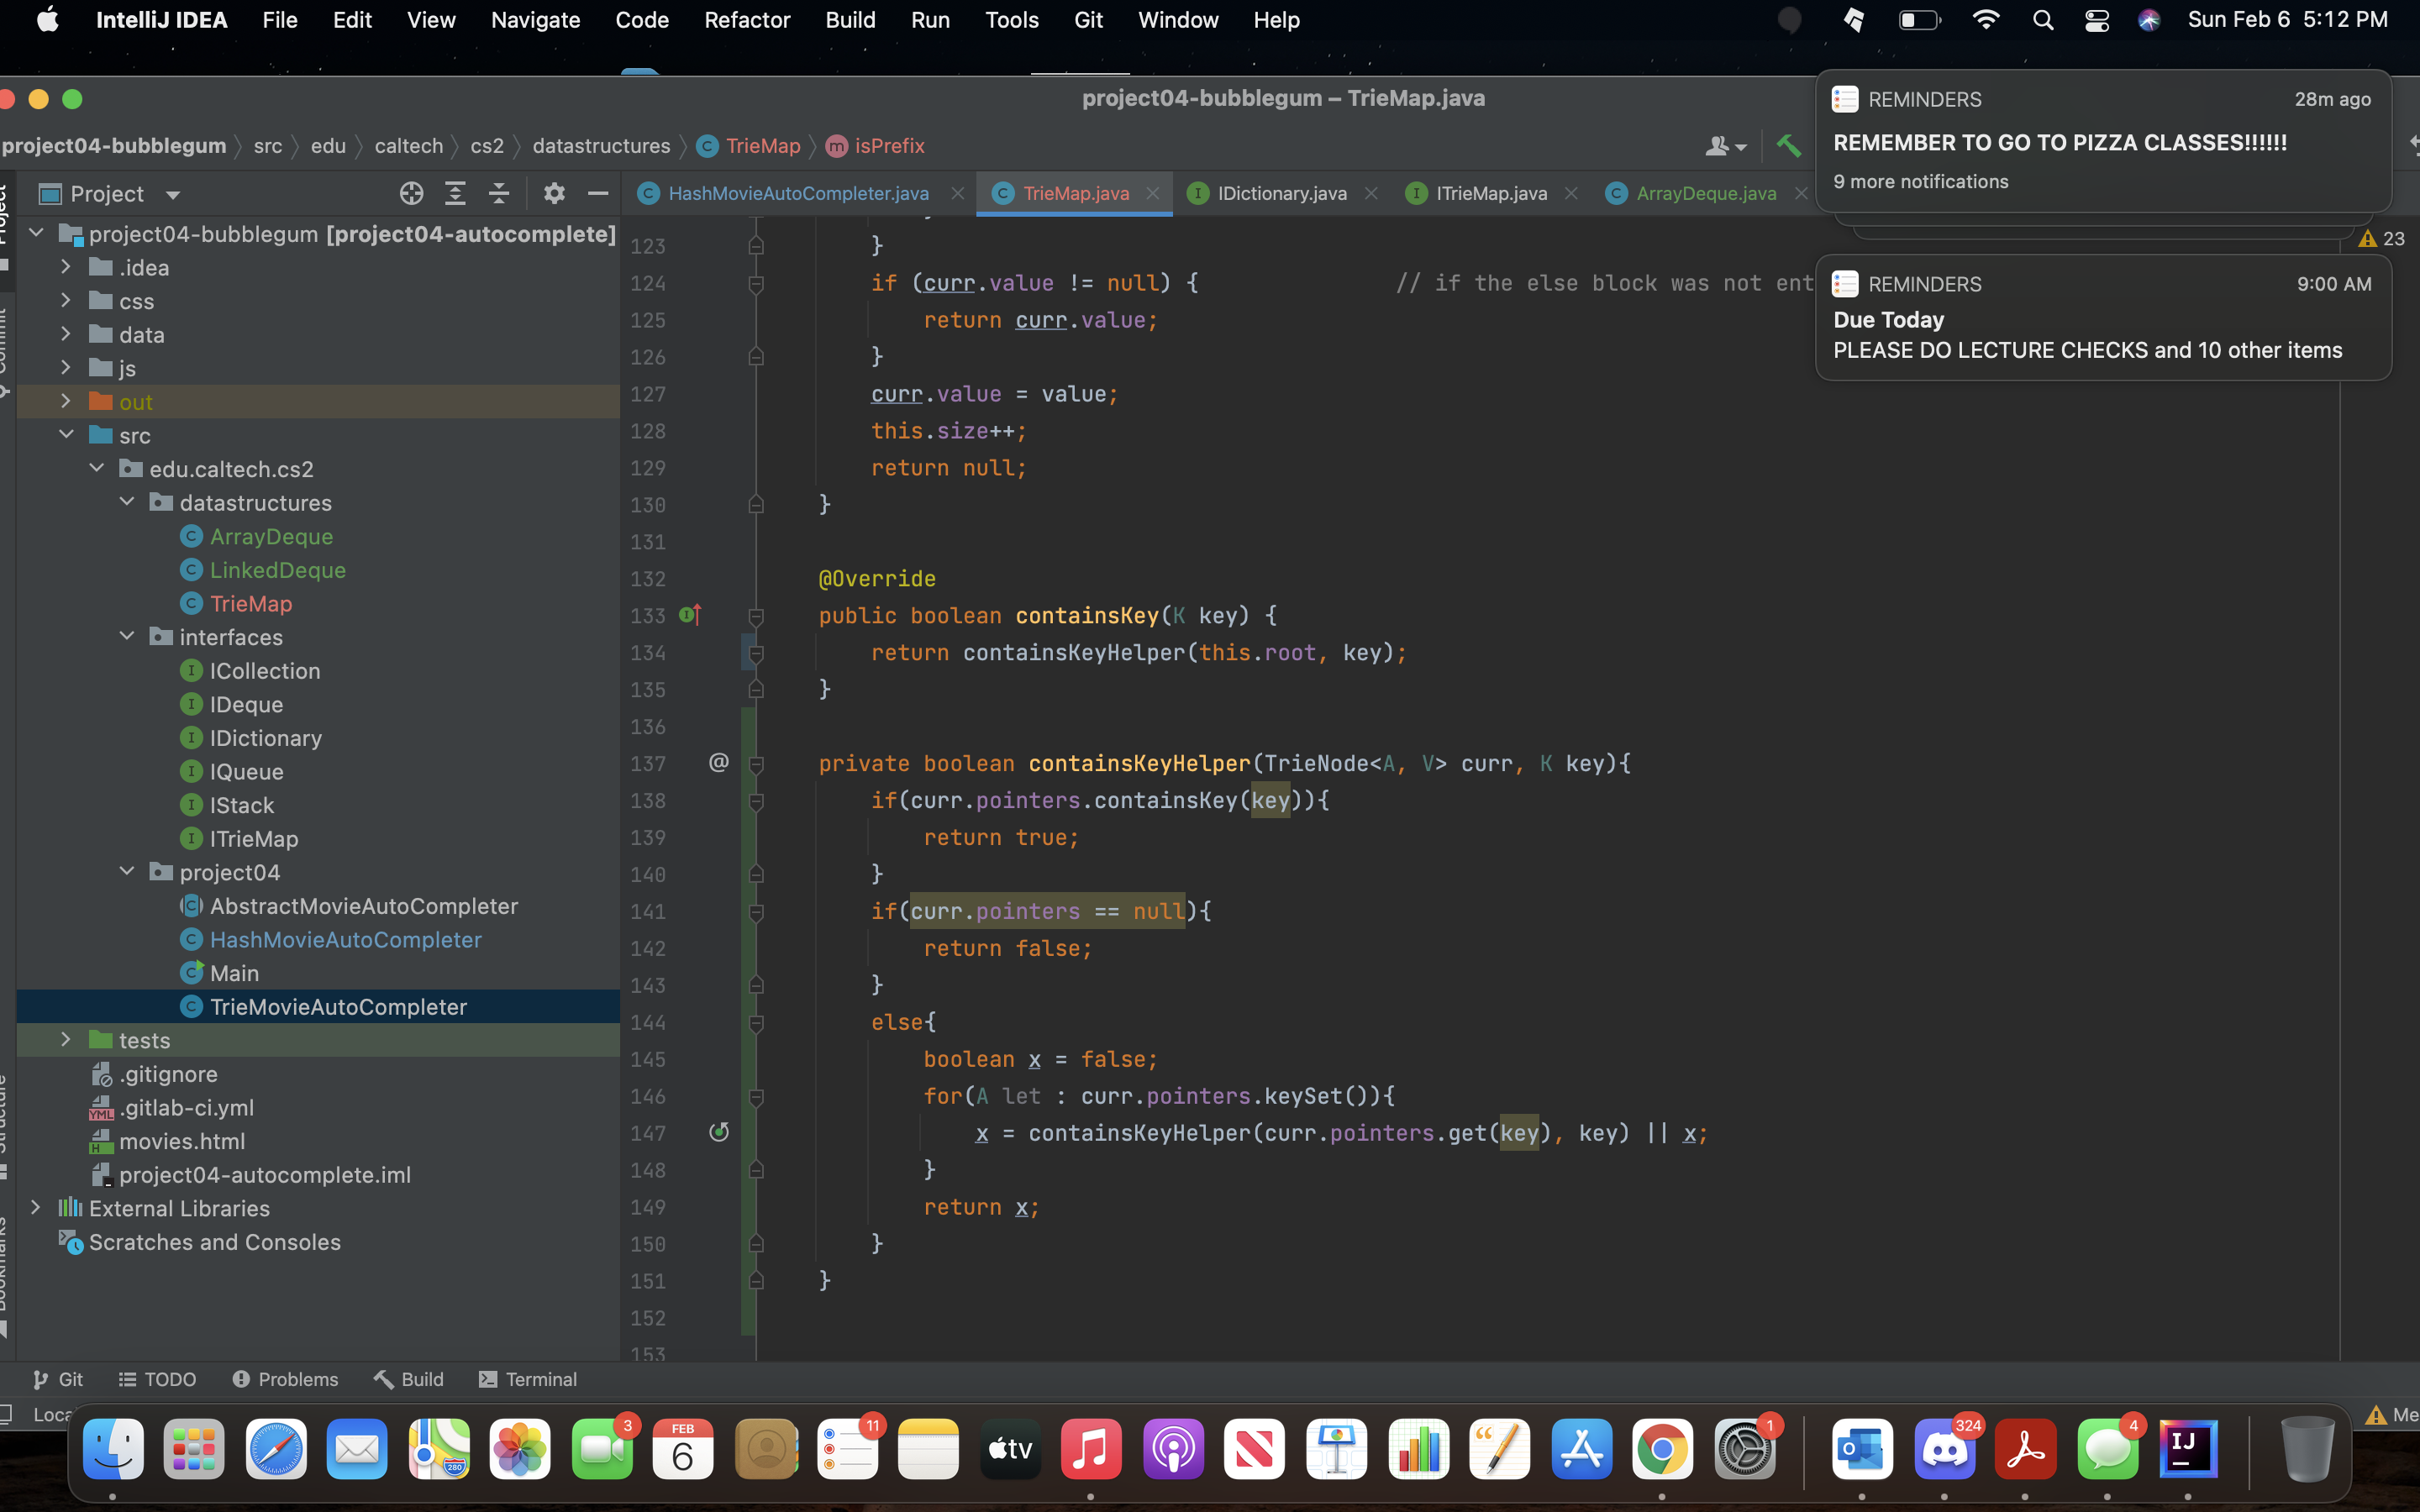Expand the tests folder in project tree
This screenshot has height=1512, width=2420.
click(66, 1040)
